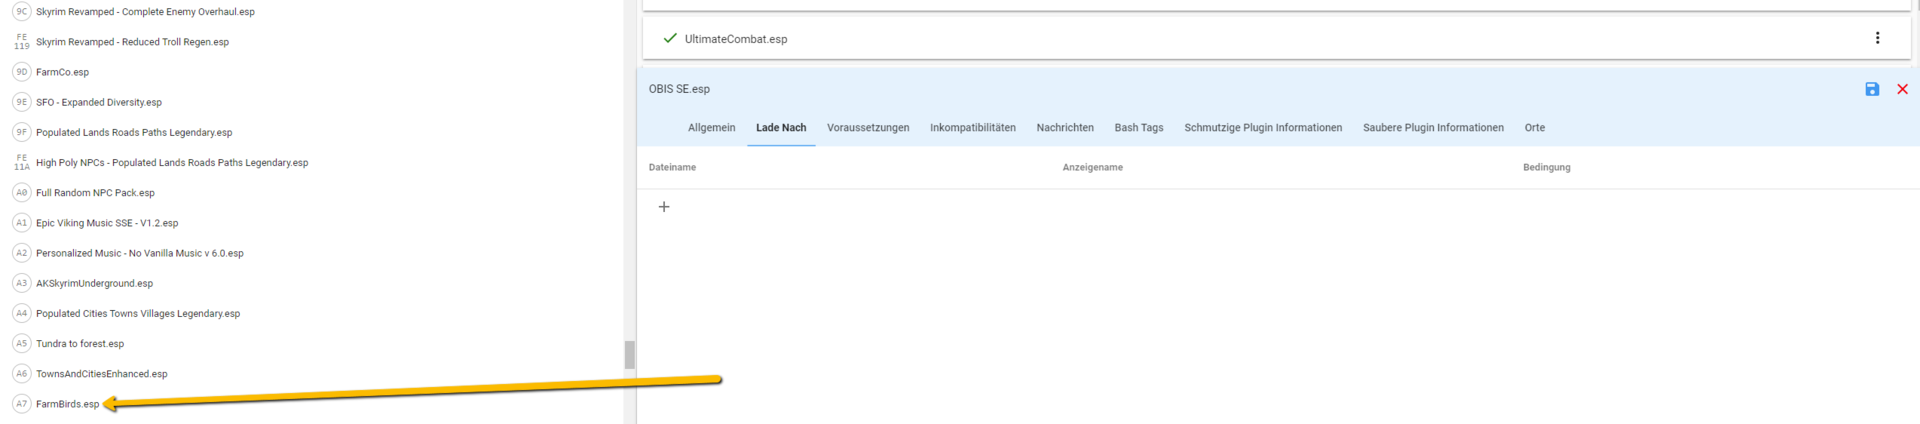Select Epic Viking Music SSE plugin
The width and height of the screenshot is (1920, 424).
(x=107, y=223)
